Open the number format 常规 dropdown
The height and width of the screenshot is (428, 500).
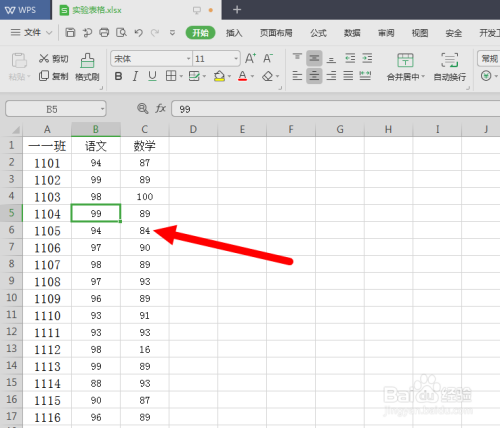489,59
